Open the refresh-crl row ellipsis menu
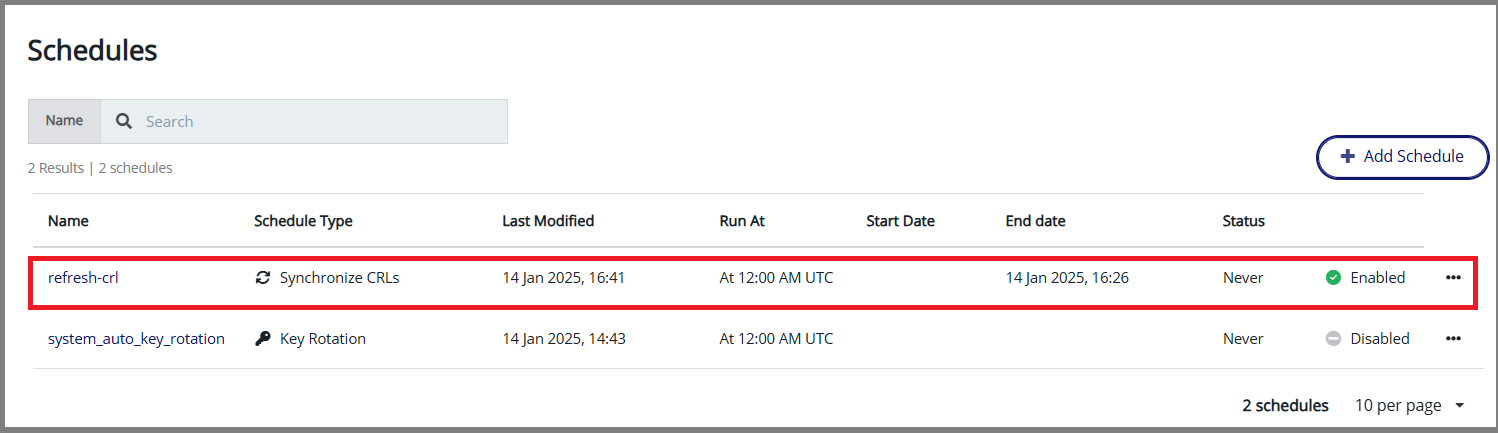Viewport: 1498px width, 433px height. pos(1453,278)
